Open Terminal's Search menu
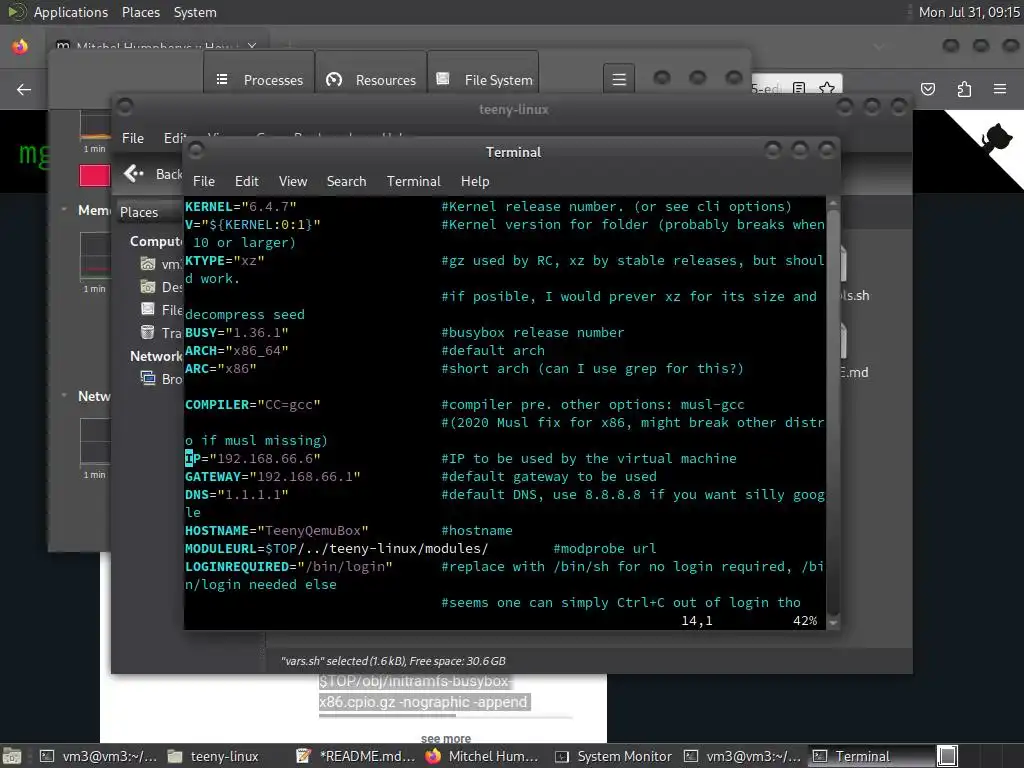Viewport: 1024px width, 768px height. (346, 182)
